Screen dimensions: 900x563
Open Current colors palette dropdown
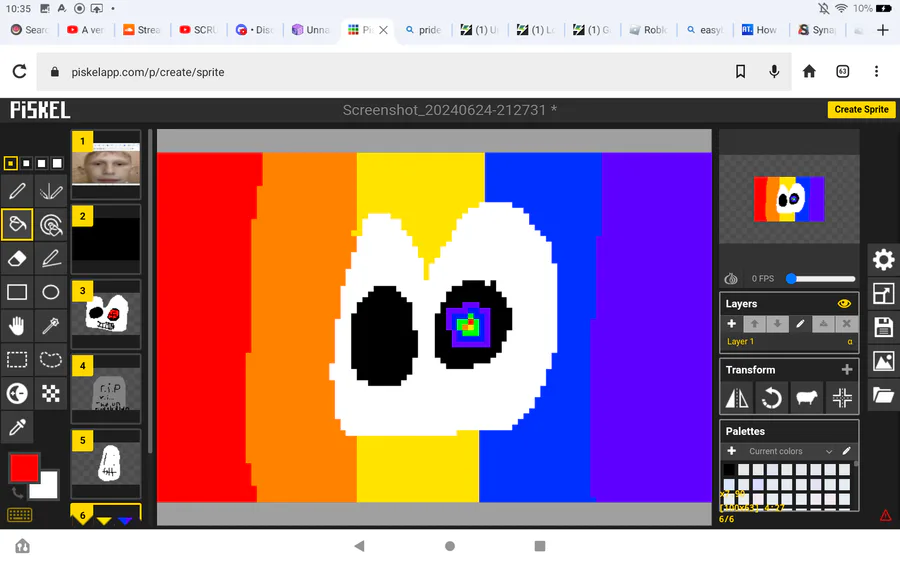point(789,451)
